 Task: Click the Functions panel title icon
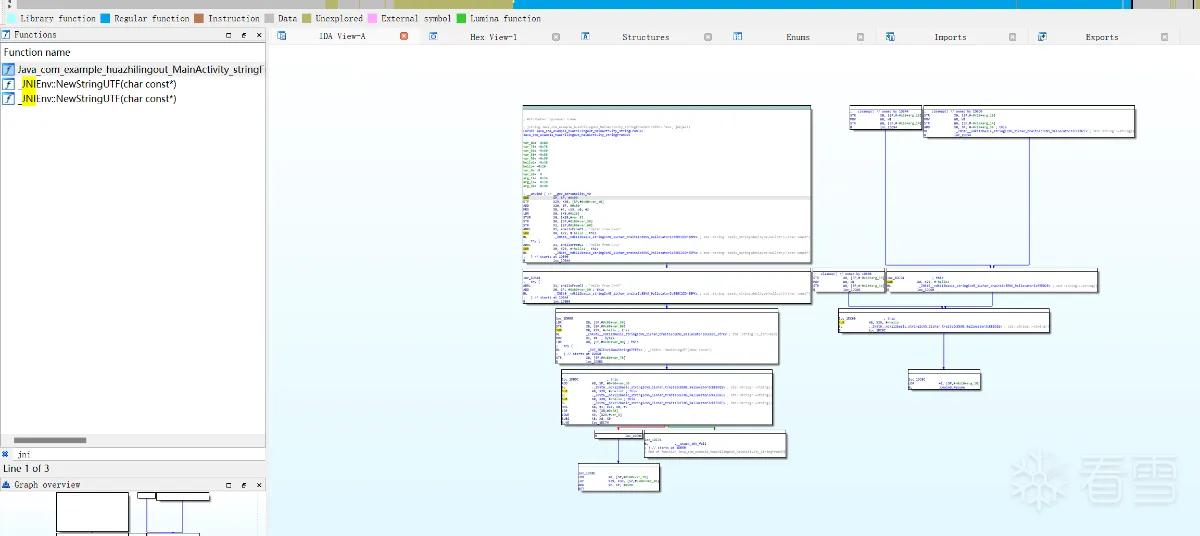[x=6, y=35]
